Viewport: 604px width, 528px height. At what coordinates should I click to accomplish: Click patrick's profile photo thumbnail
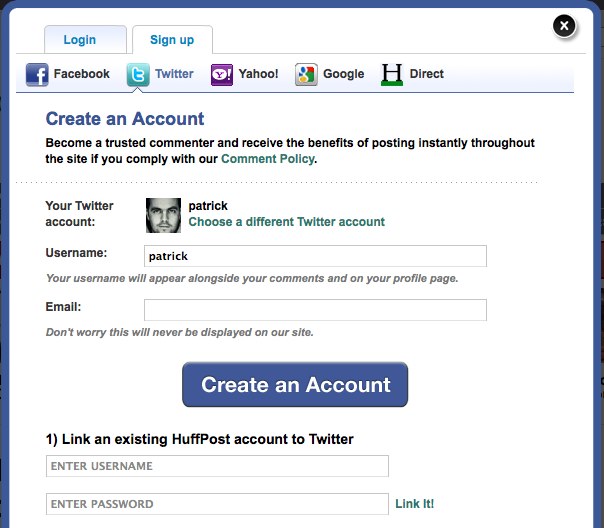click(x=163, y=215)
